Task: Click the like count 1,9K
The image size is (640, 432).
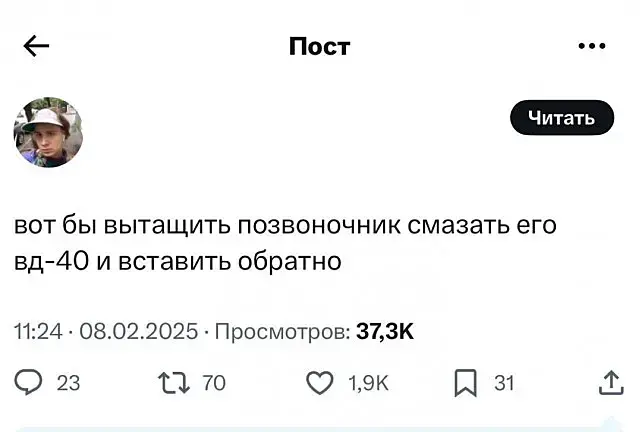Action: (x=366, y=381)
